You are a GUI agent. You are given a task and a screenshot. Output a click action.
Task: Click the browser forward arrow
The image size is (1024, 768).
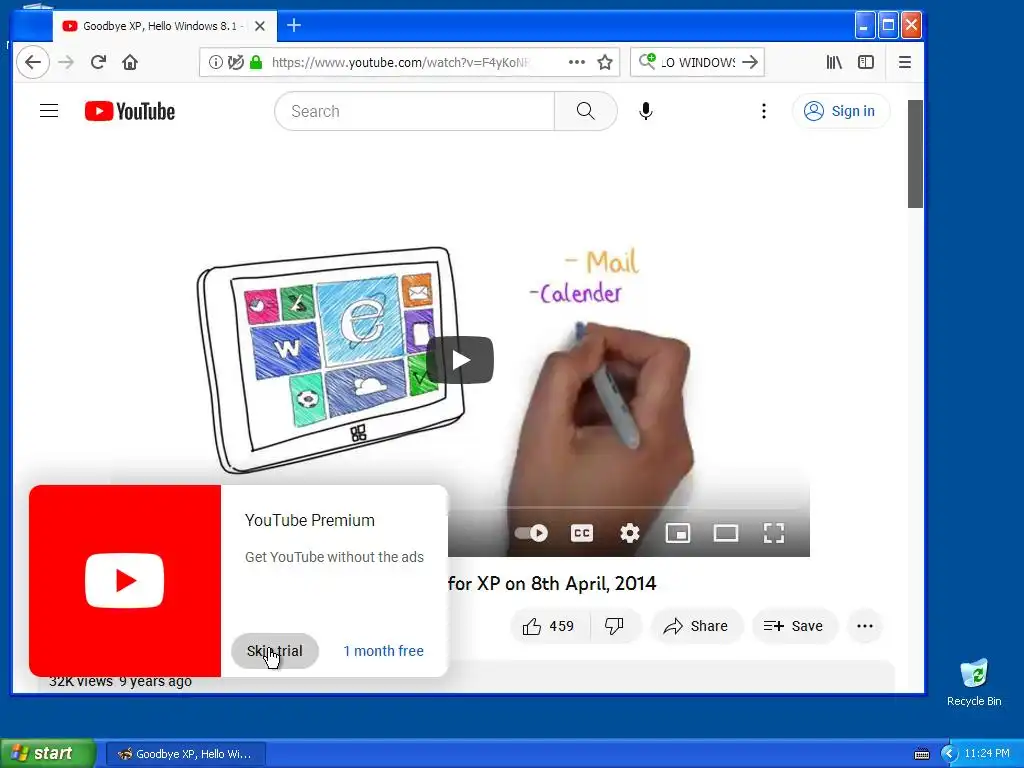pyautogui.click(x=66, y=62)
